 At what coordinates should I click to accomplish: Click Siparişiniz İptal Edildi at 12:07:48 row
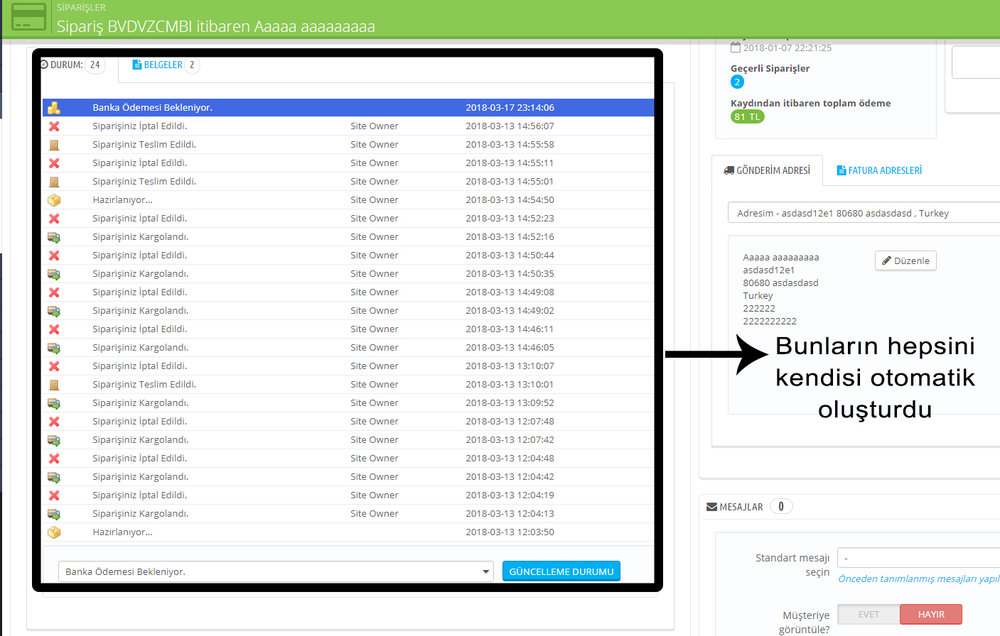pyautogui.click(x=140, y=422)
